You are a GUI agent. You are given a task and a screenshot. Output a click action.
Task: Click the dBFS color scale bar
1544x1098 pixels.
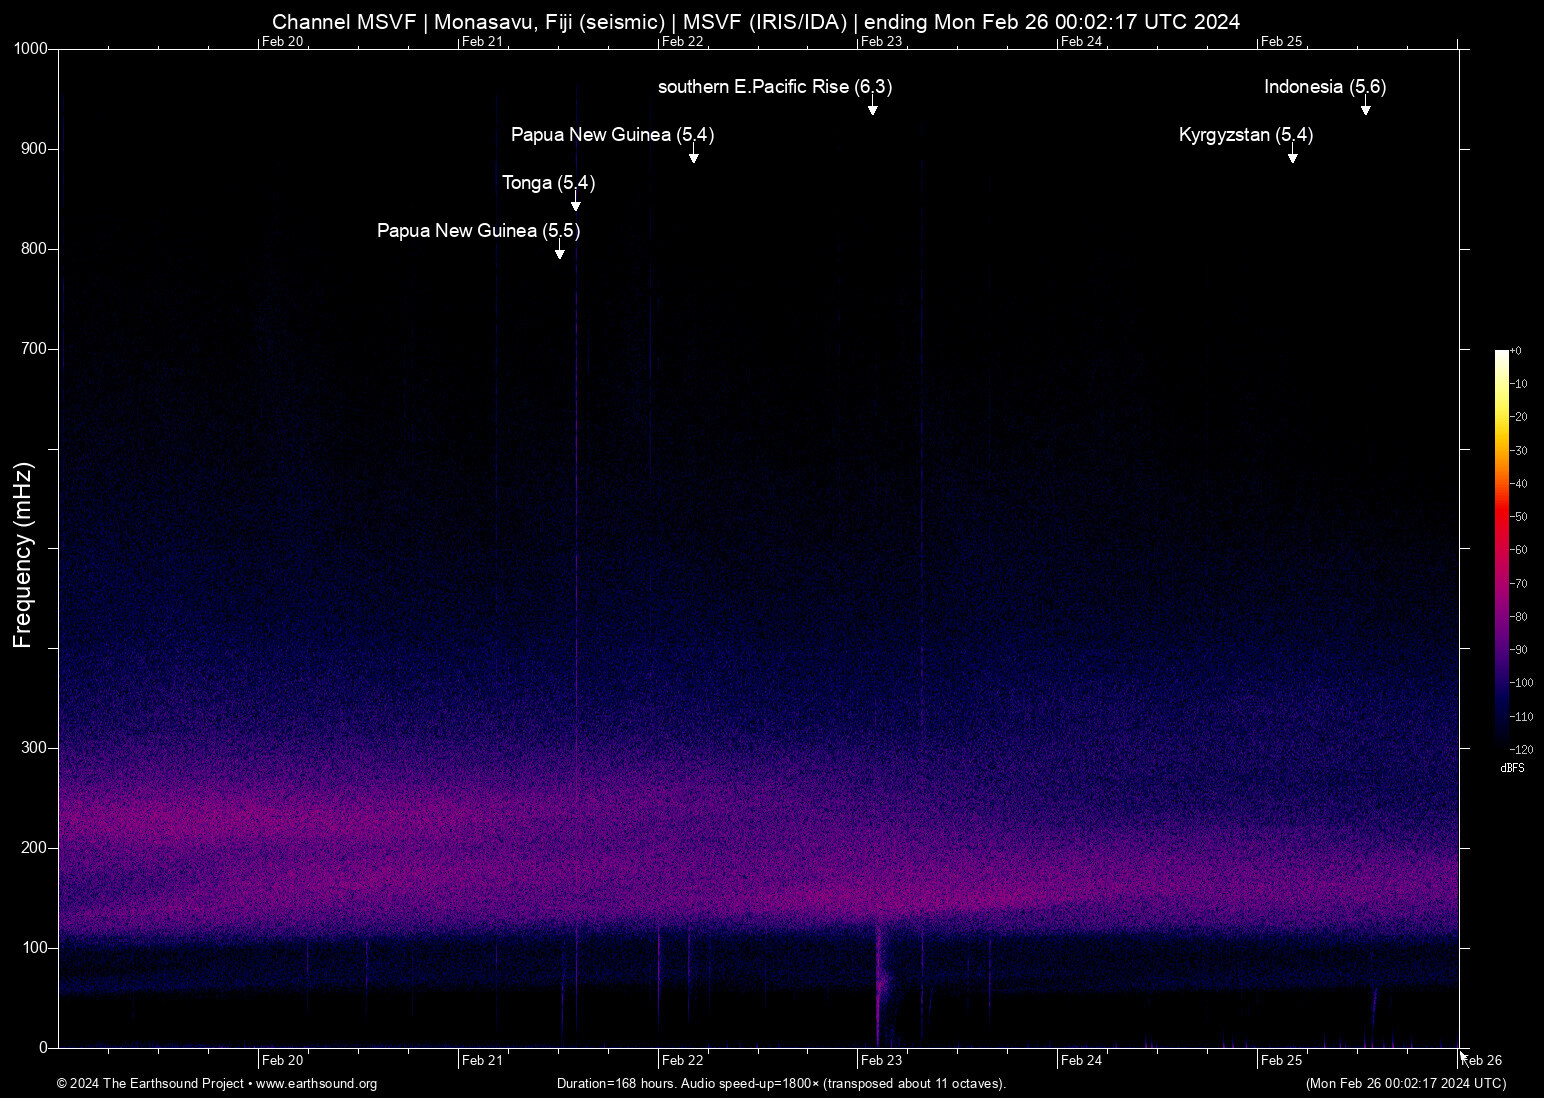pyautogui.click(x=1501, y=548)
